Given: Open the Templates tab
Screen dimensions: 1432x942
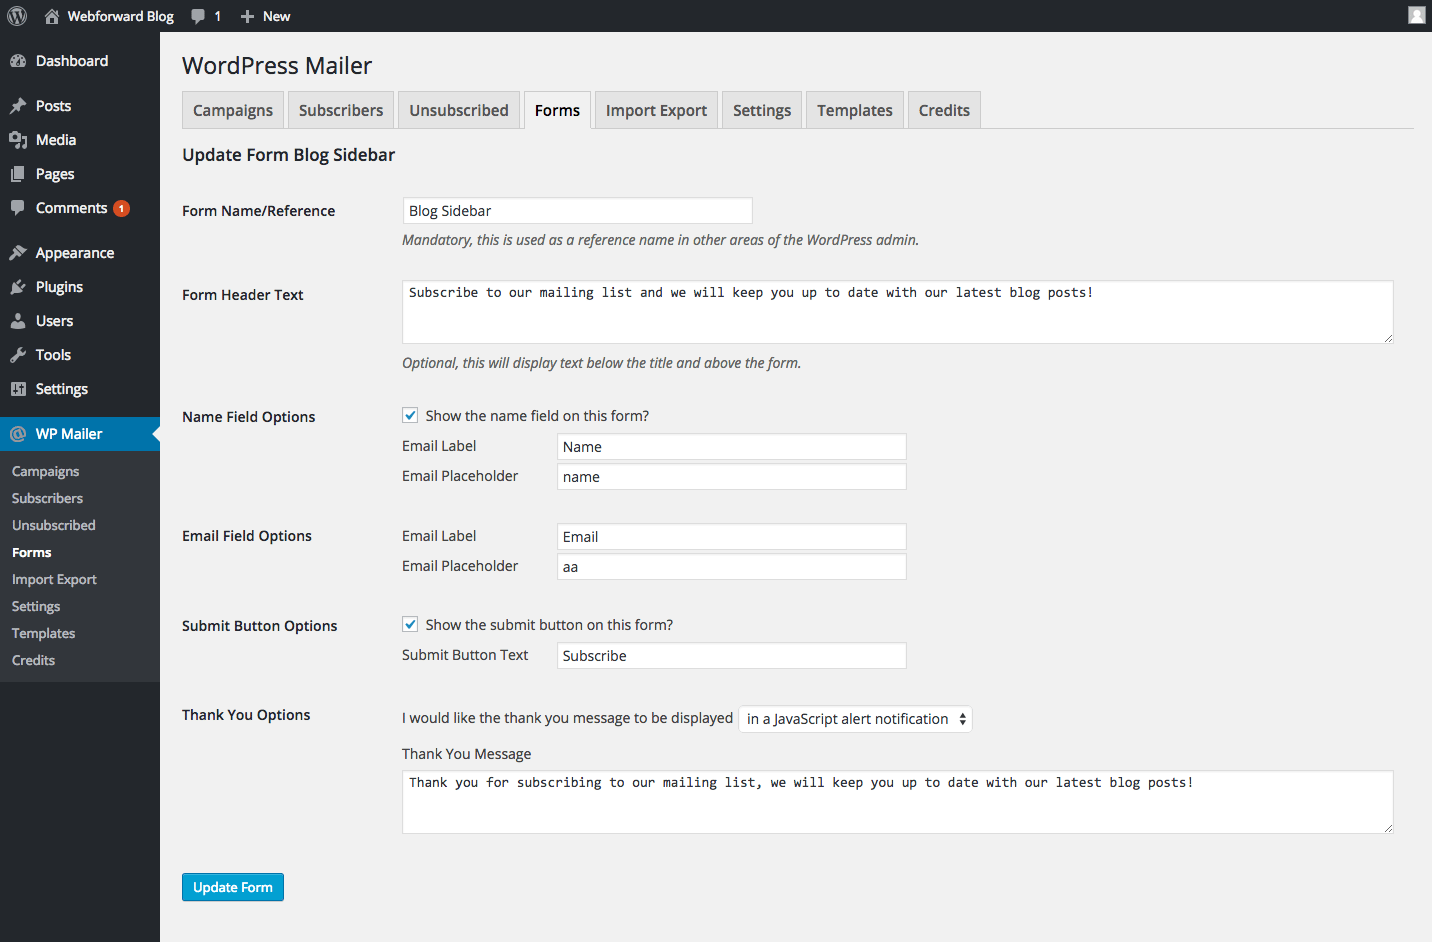Looking at the screenshot, I should point(855,110).
